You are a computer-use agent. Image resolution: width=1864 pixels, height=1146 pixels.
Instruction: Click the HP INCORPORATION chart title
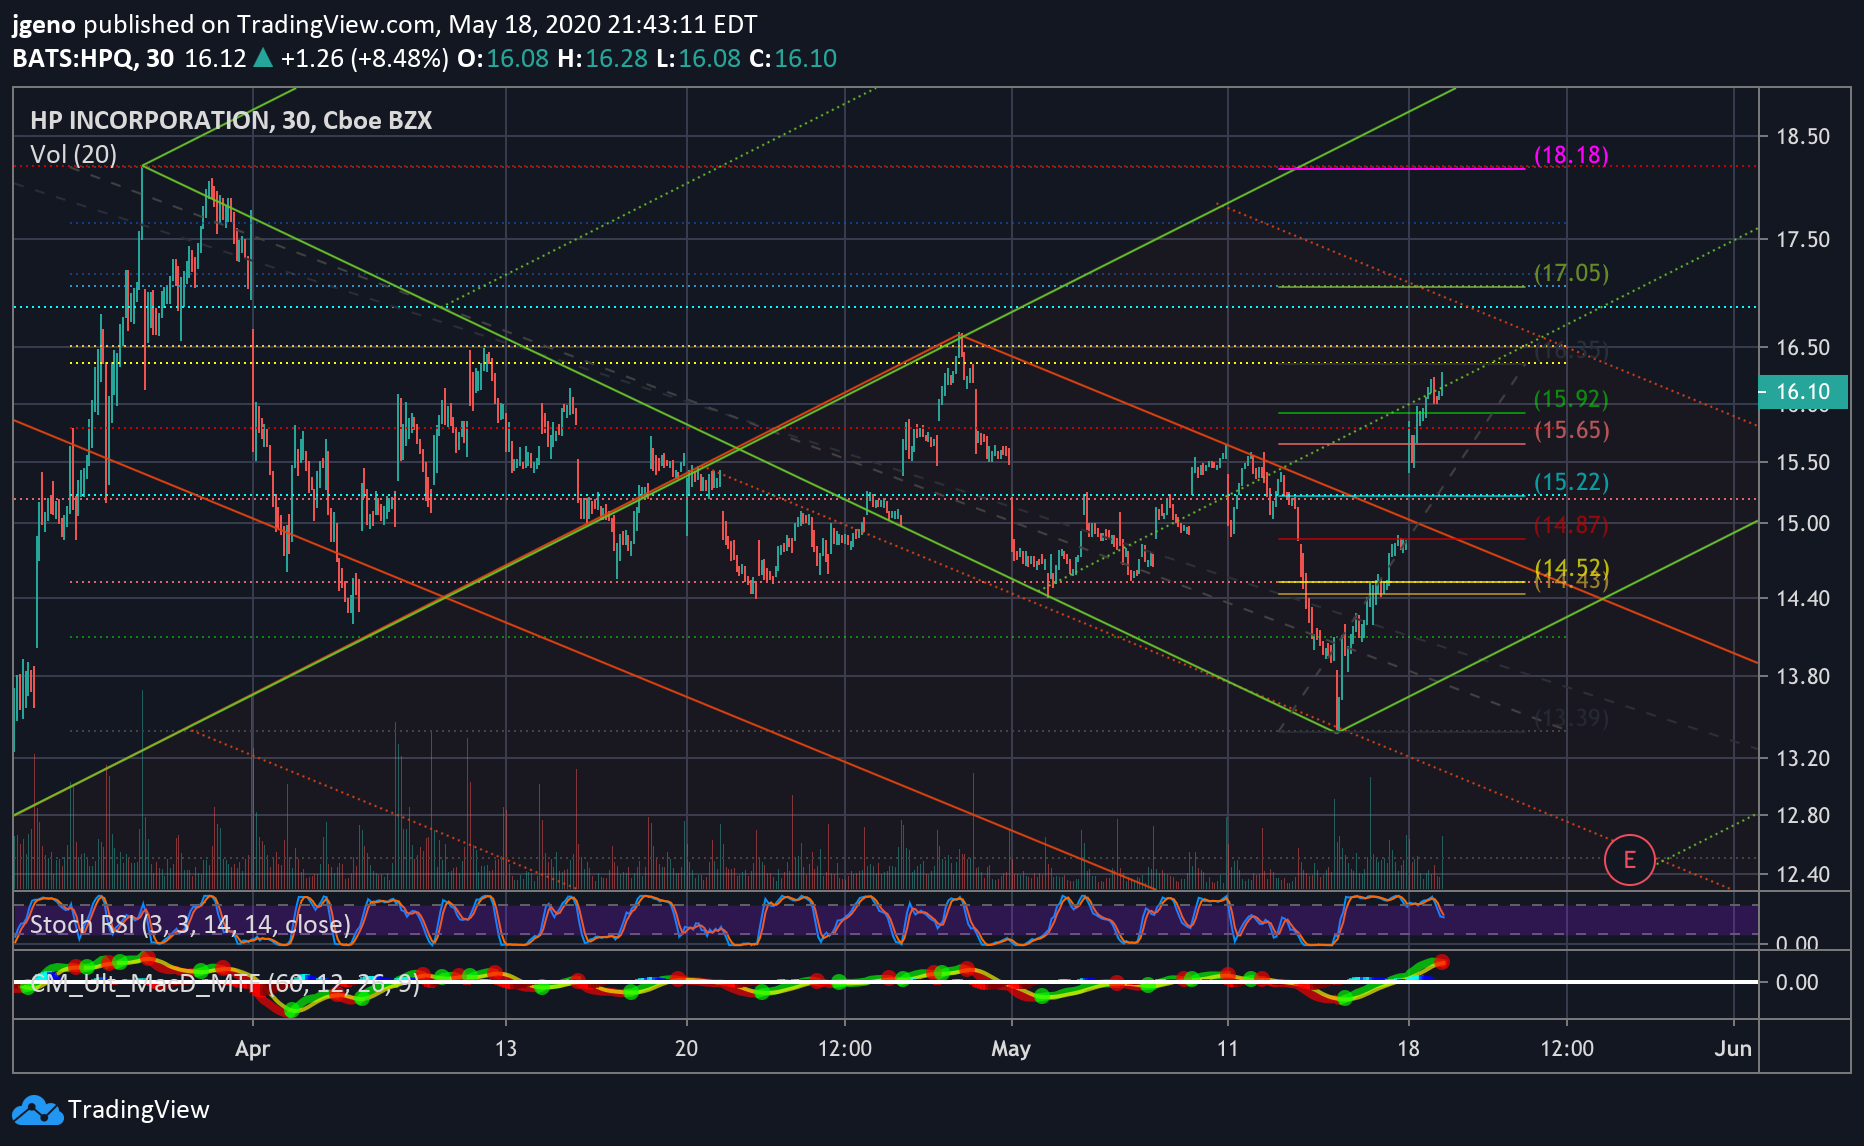(231, 121)
